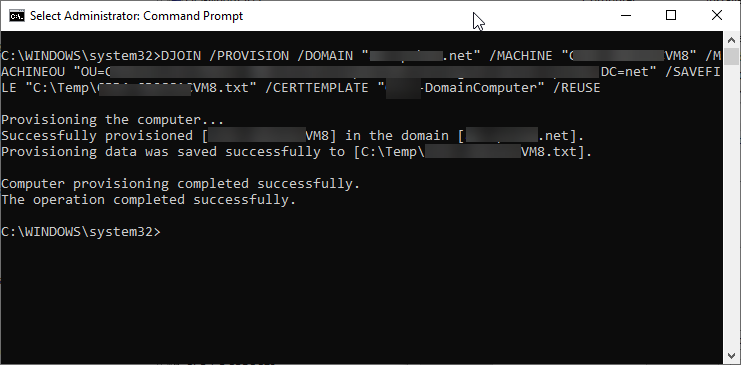Click the scrollbar down arrow

732,355
